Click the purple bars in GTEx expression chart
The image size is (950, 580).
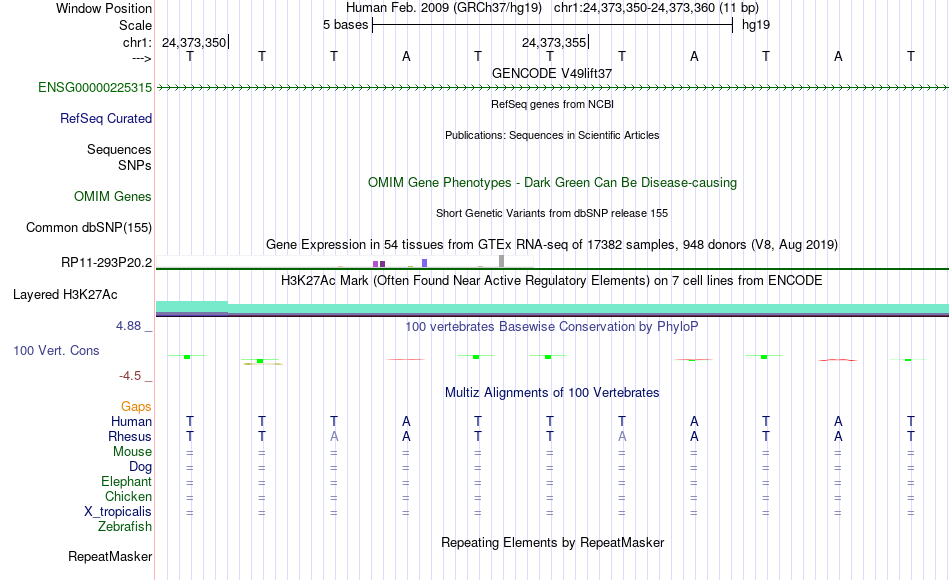click(x=379, y=264)
